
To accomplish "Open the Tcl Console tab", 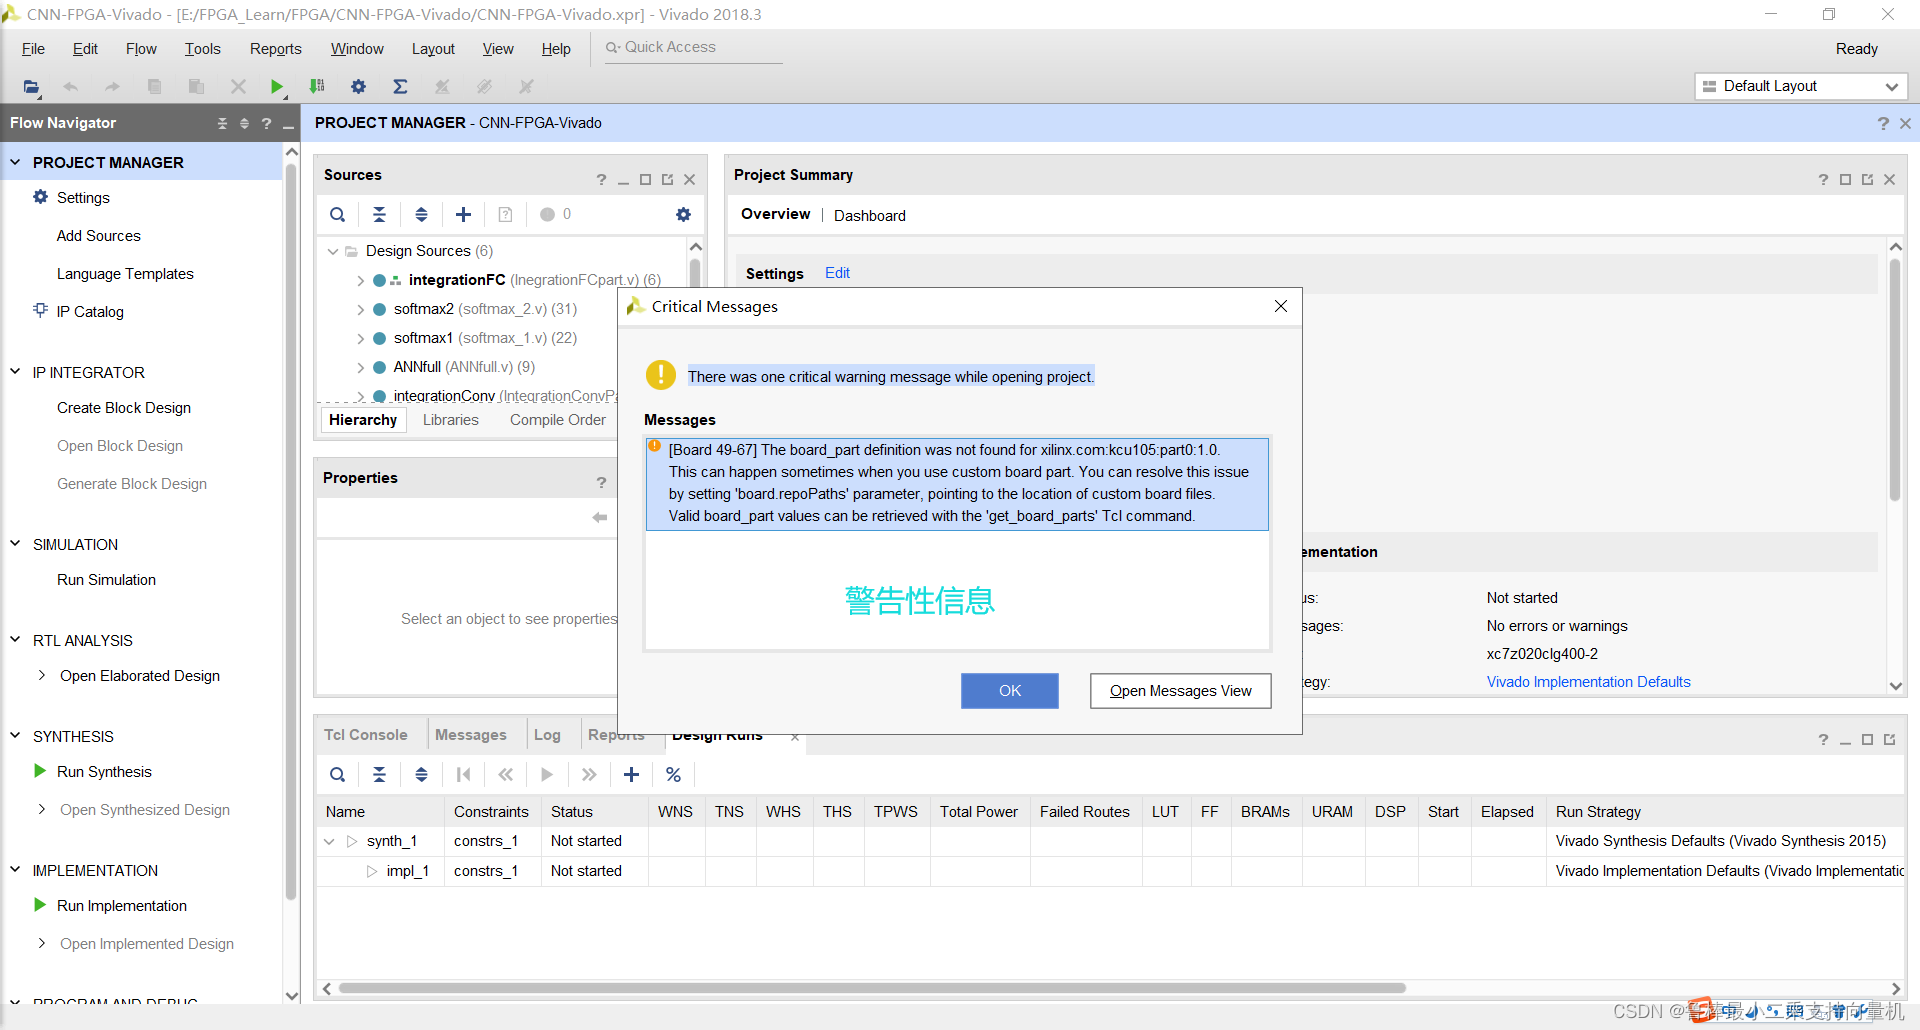I will point(366,735).
